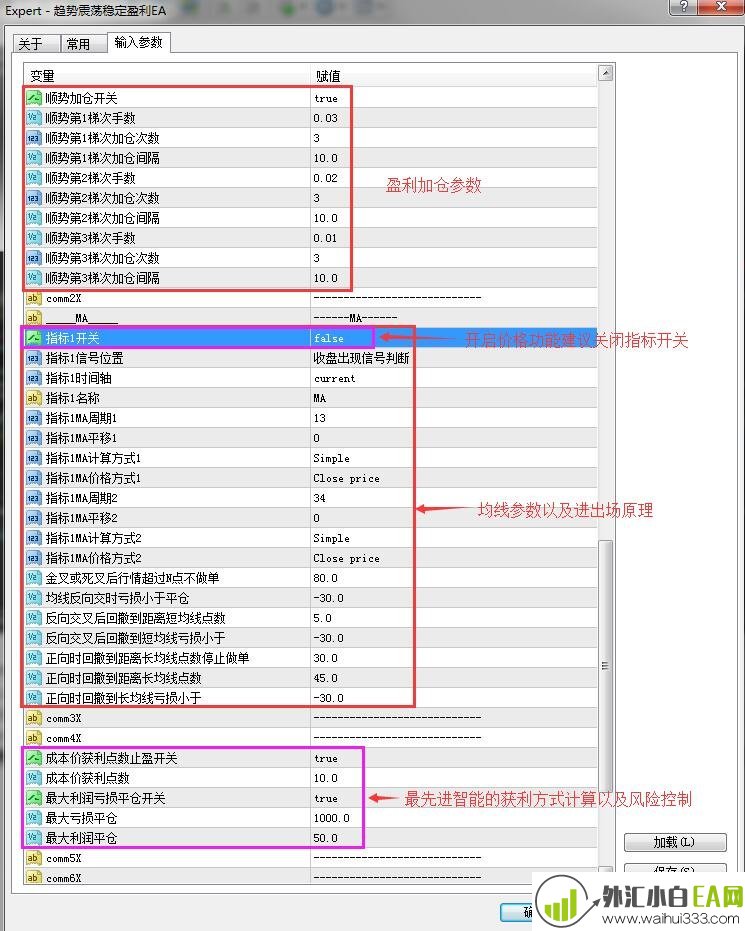Click the icon beside 顺势加仓开关
745x931 pixels.
(34, 98)
